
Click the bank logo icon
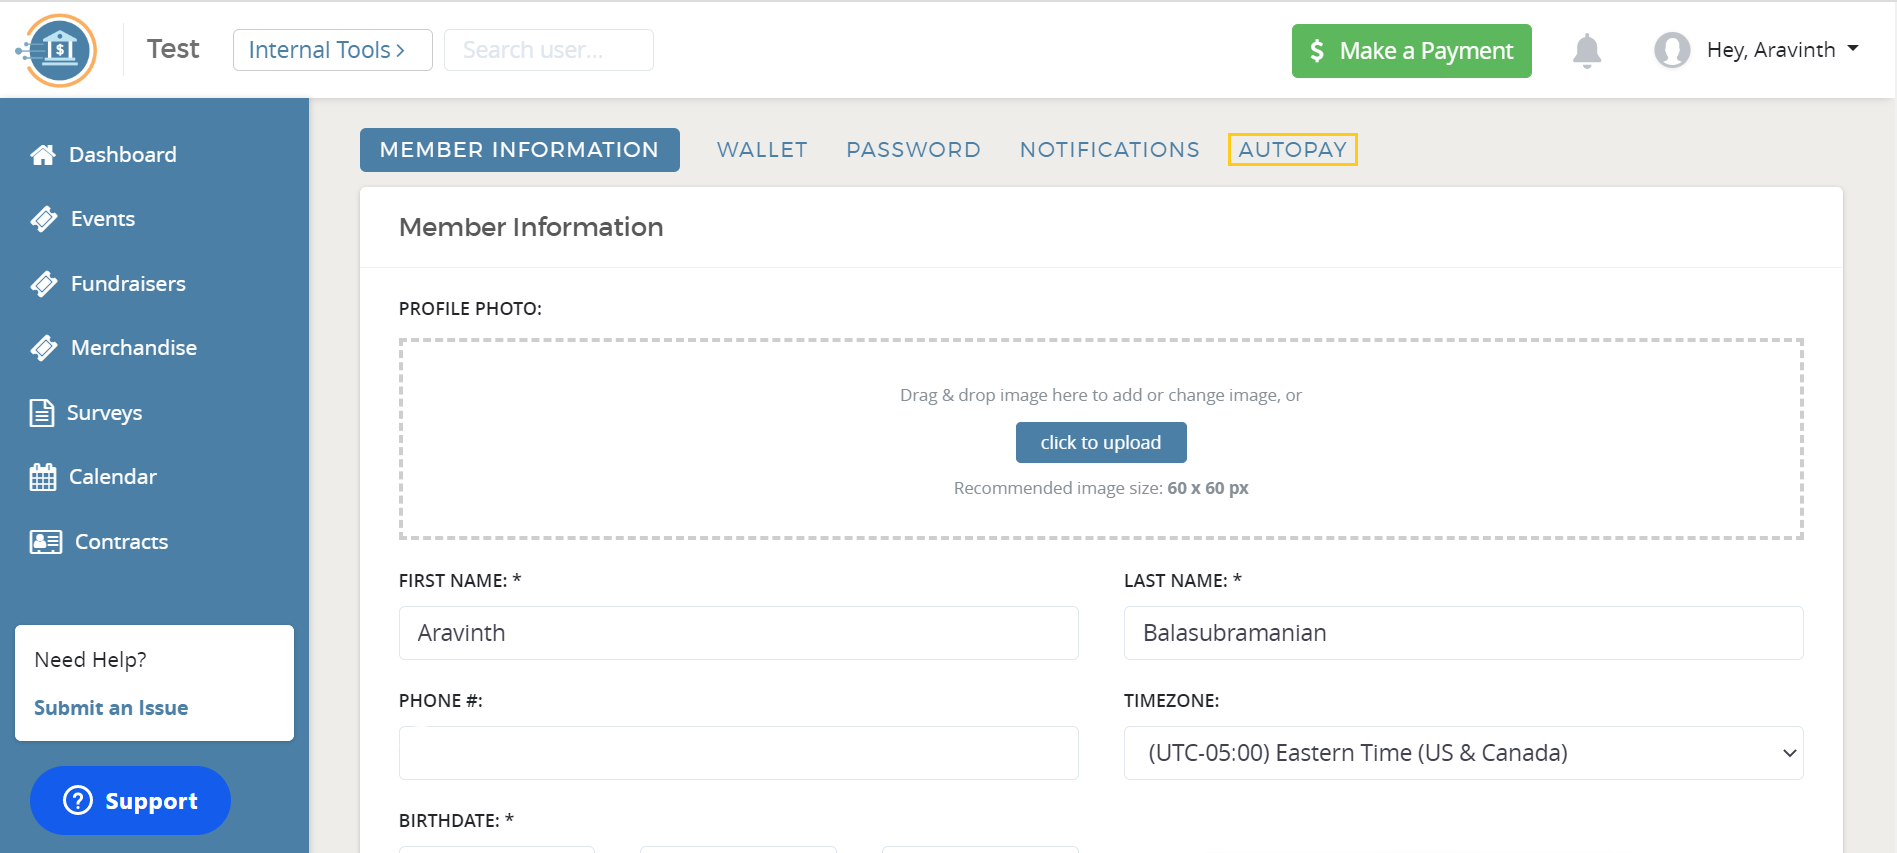pyautogui.click(x=58, y=50)
